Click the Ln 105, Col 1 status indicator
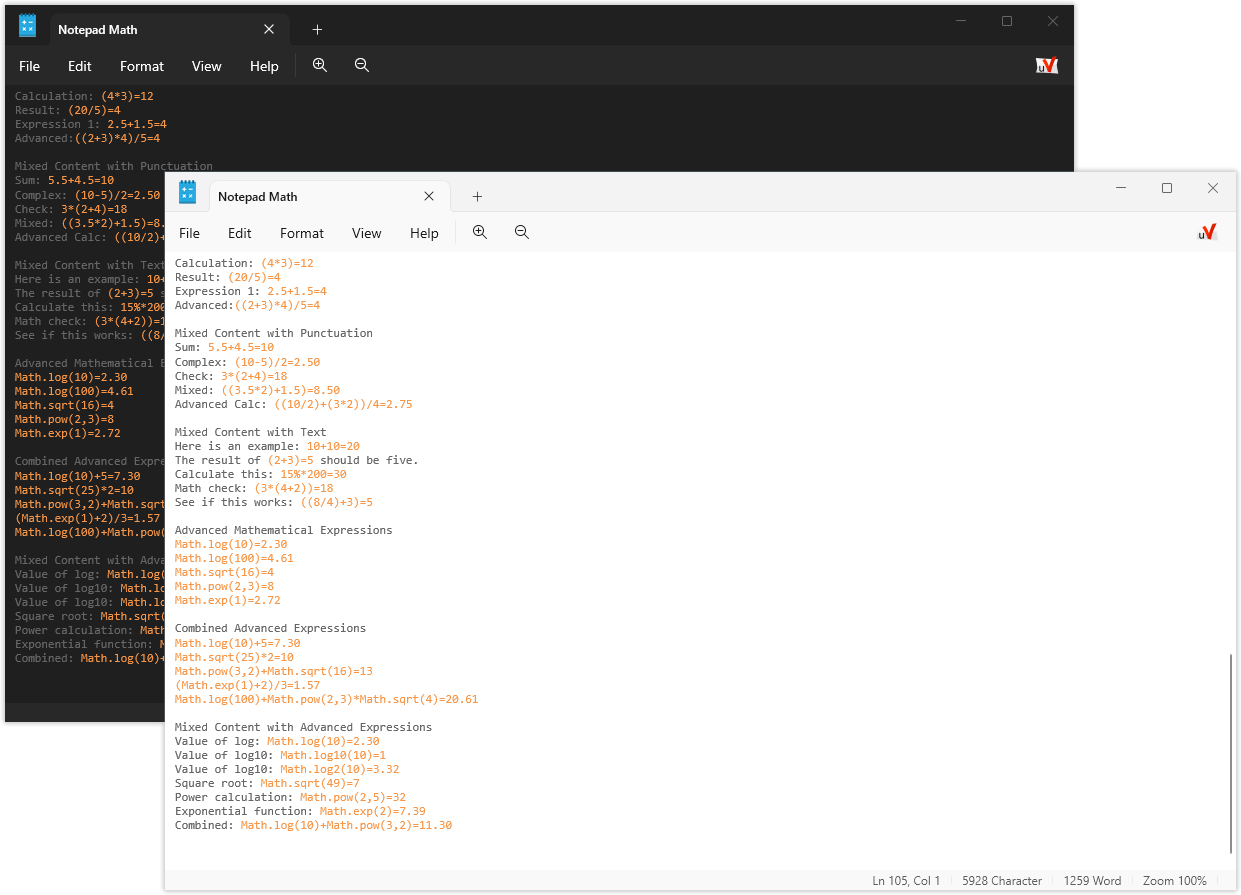The width and height of the screenshot is (1241, 895). point(906,881)
